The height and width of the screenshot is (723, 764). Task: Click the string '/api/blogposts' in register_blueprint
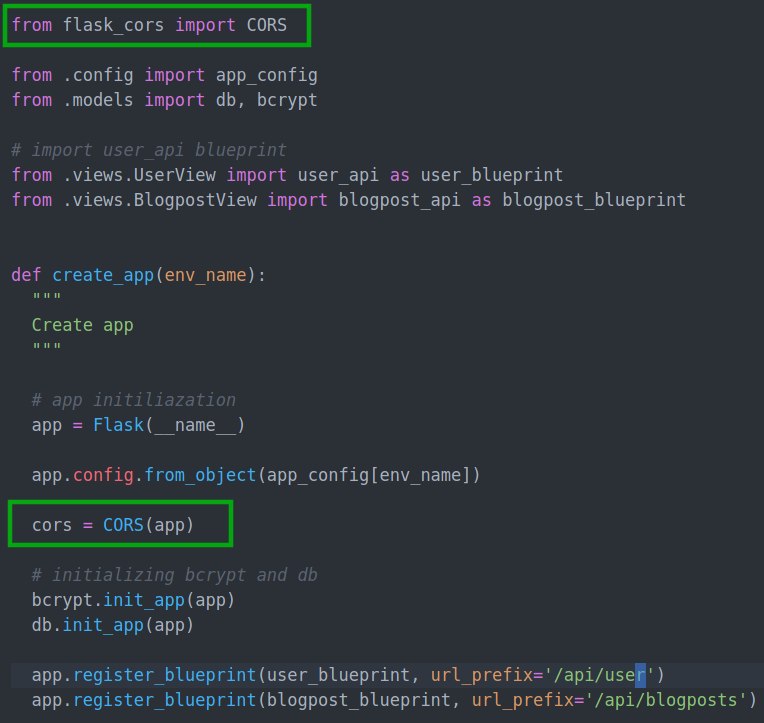[666, 700]
